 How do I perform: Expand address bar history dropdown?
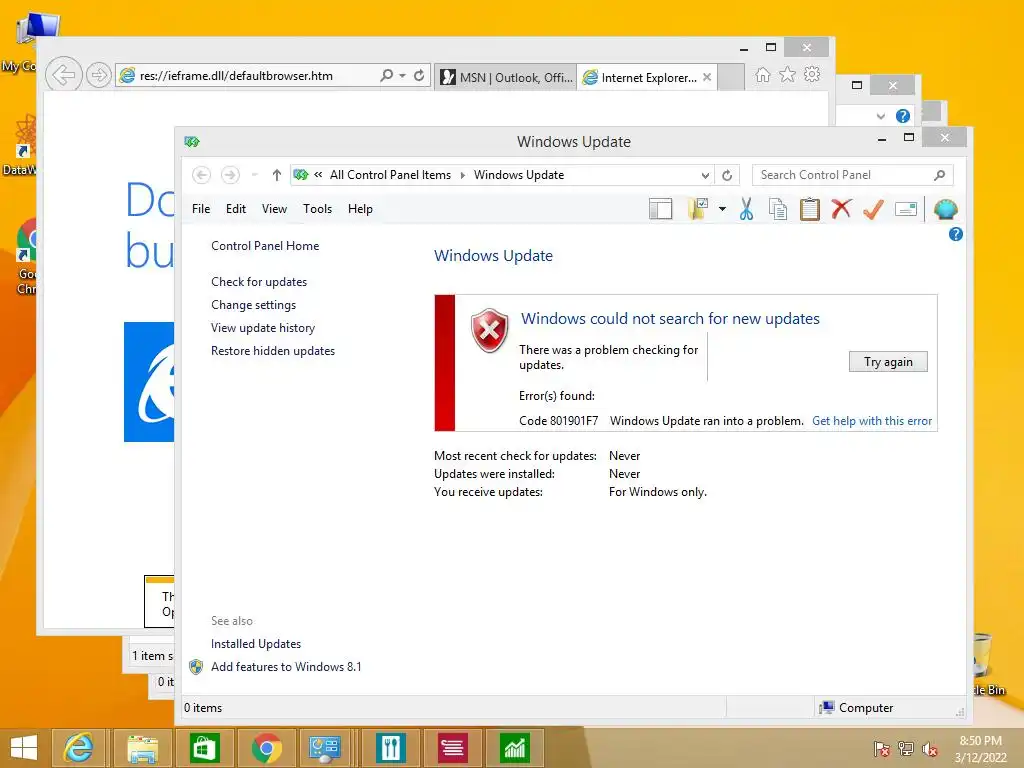(705, 175)
